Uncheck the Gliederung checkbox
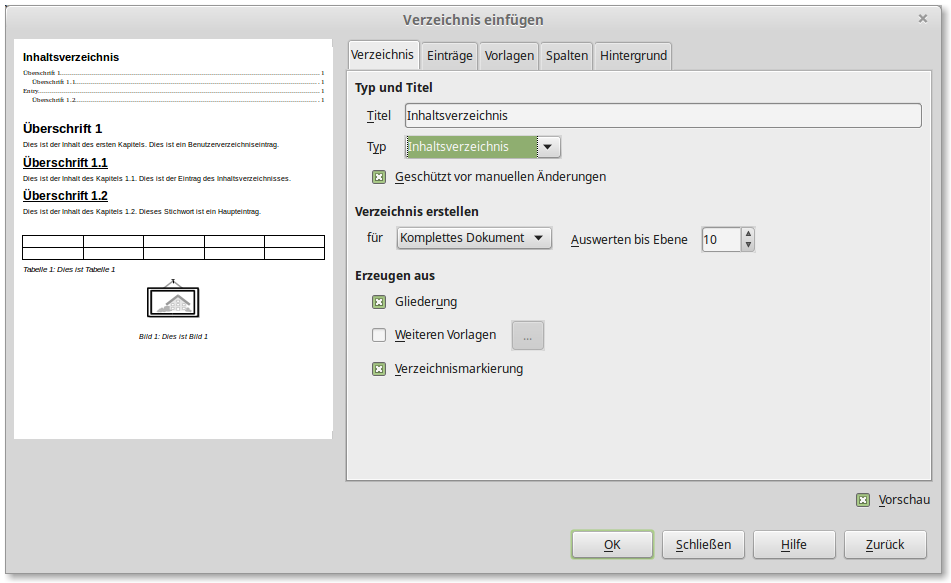The image size is (951, 583). tap(379, 302)
